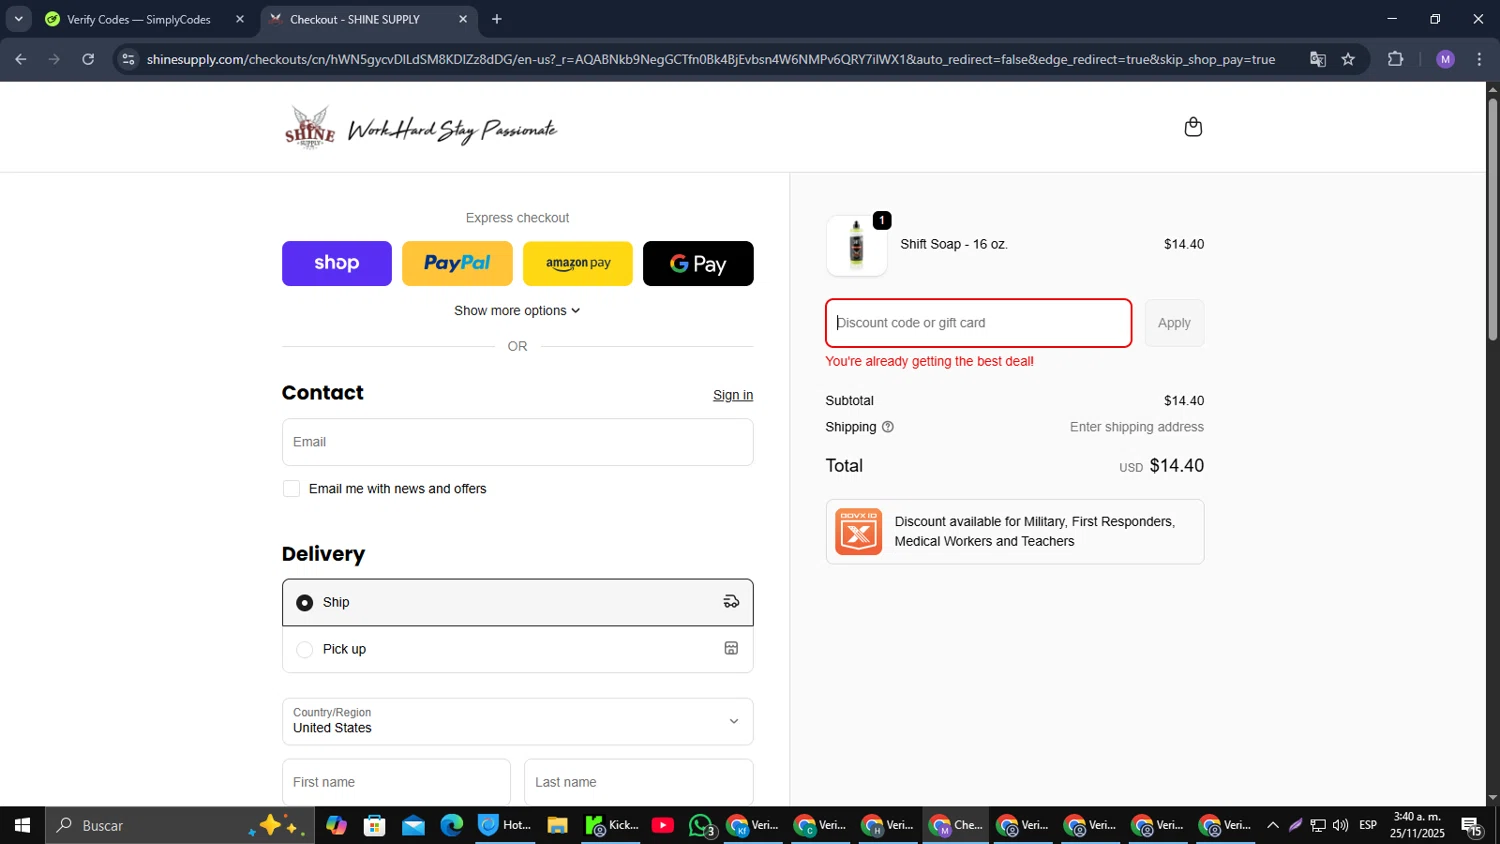Check Email me with news and offers
Viewport: 1500px width, 844px height.
[x=291, y=489]
